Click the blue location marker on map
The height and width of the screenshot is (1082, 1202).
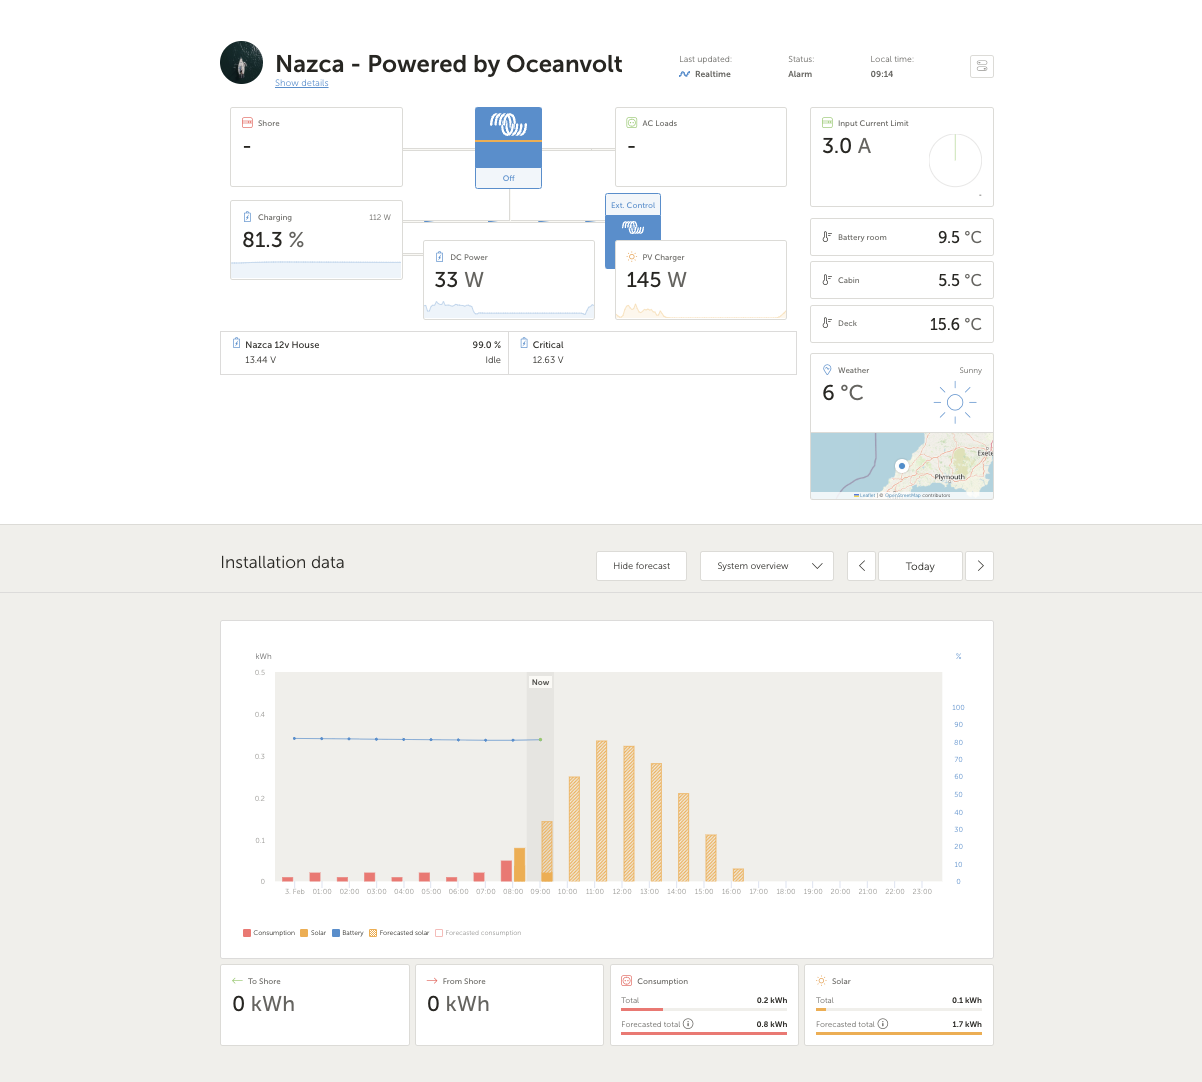coord(901,465)
